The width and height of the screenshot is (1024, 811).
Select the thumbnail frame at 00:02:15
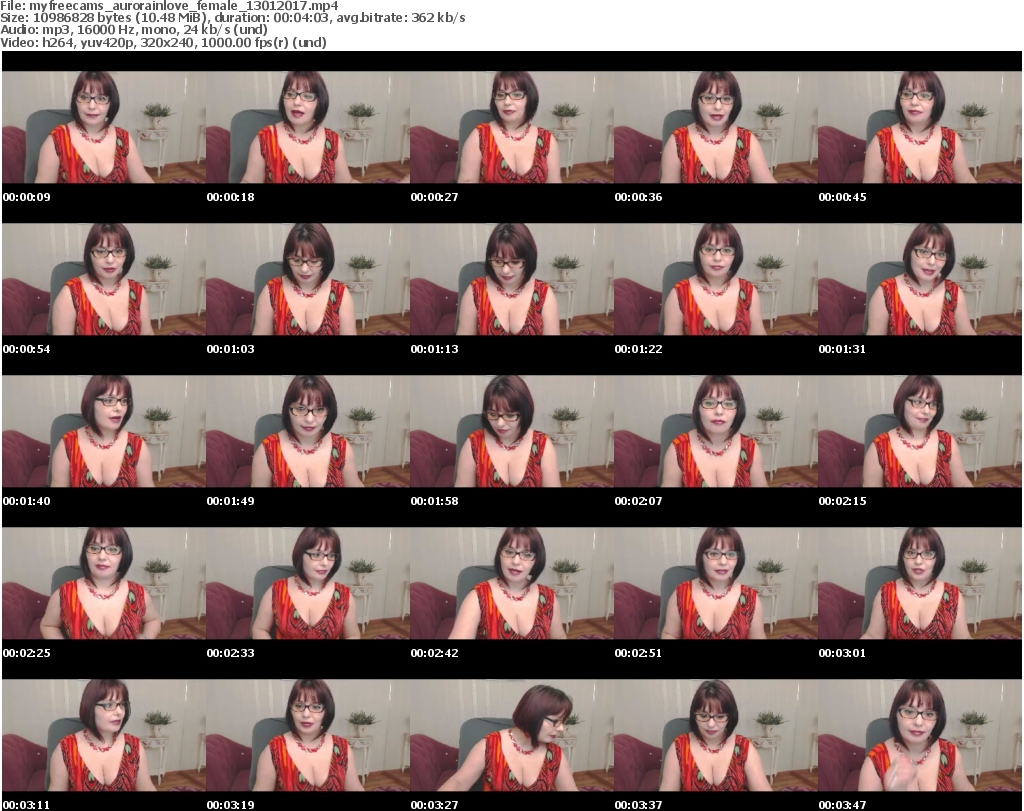click(x=920, y=431)
